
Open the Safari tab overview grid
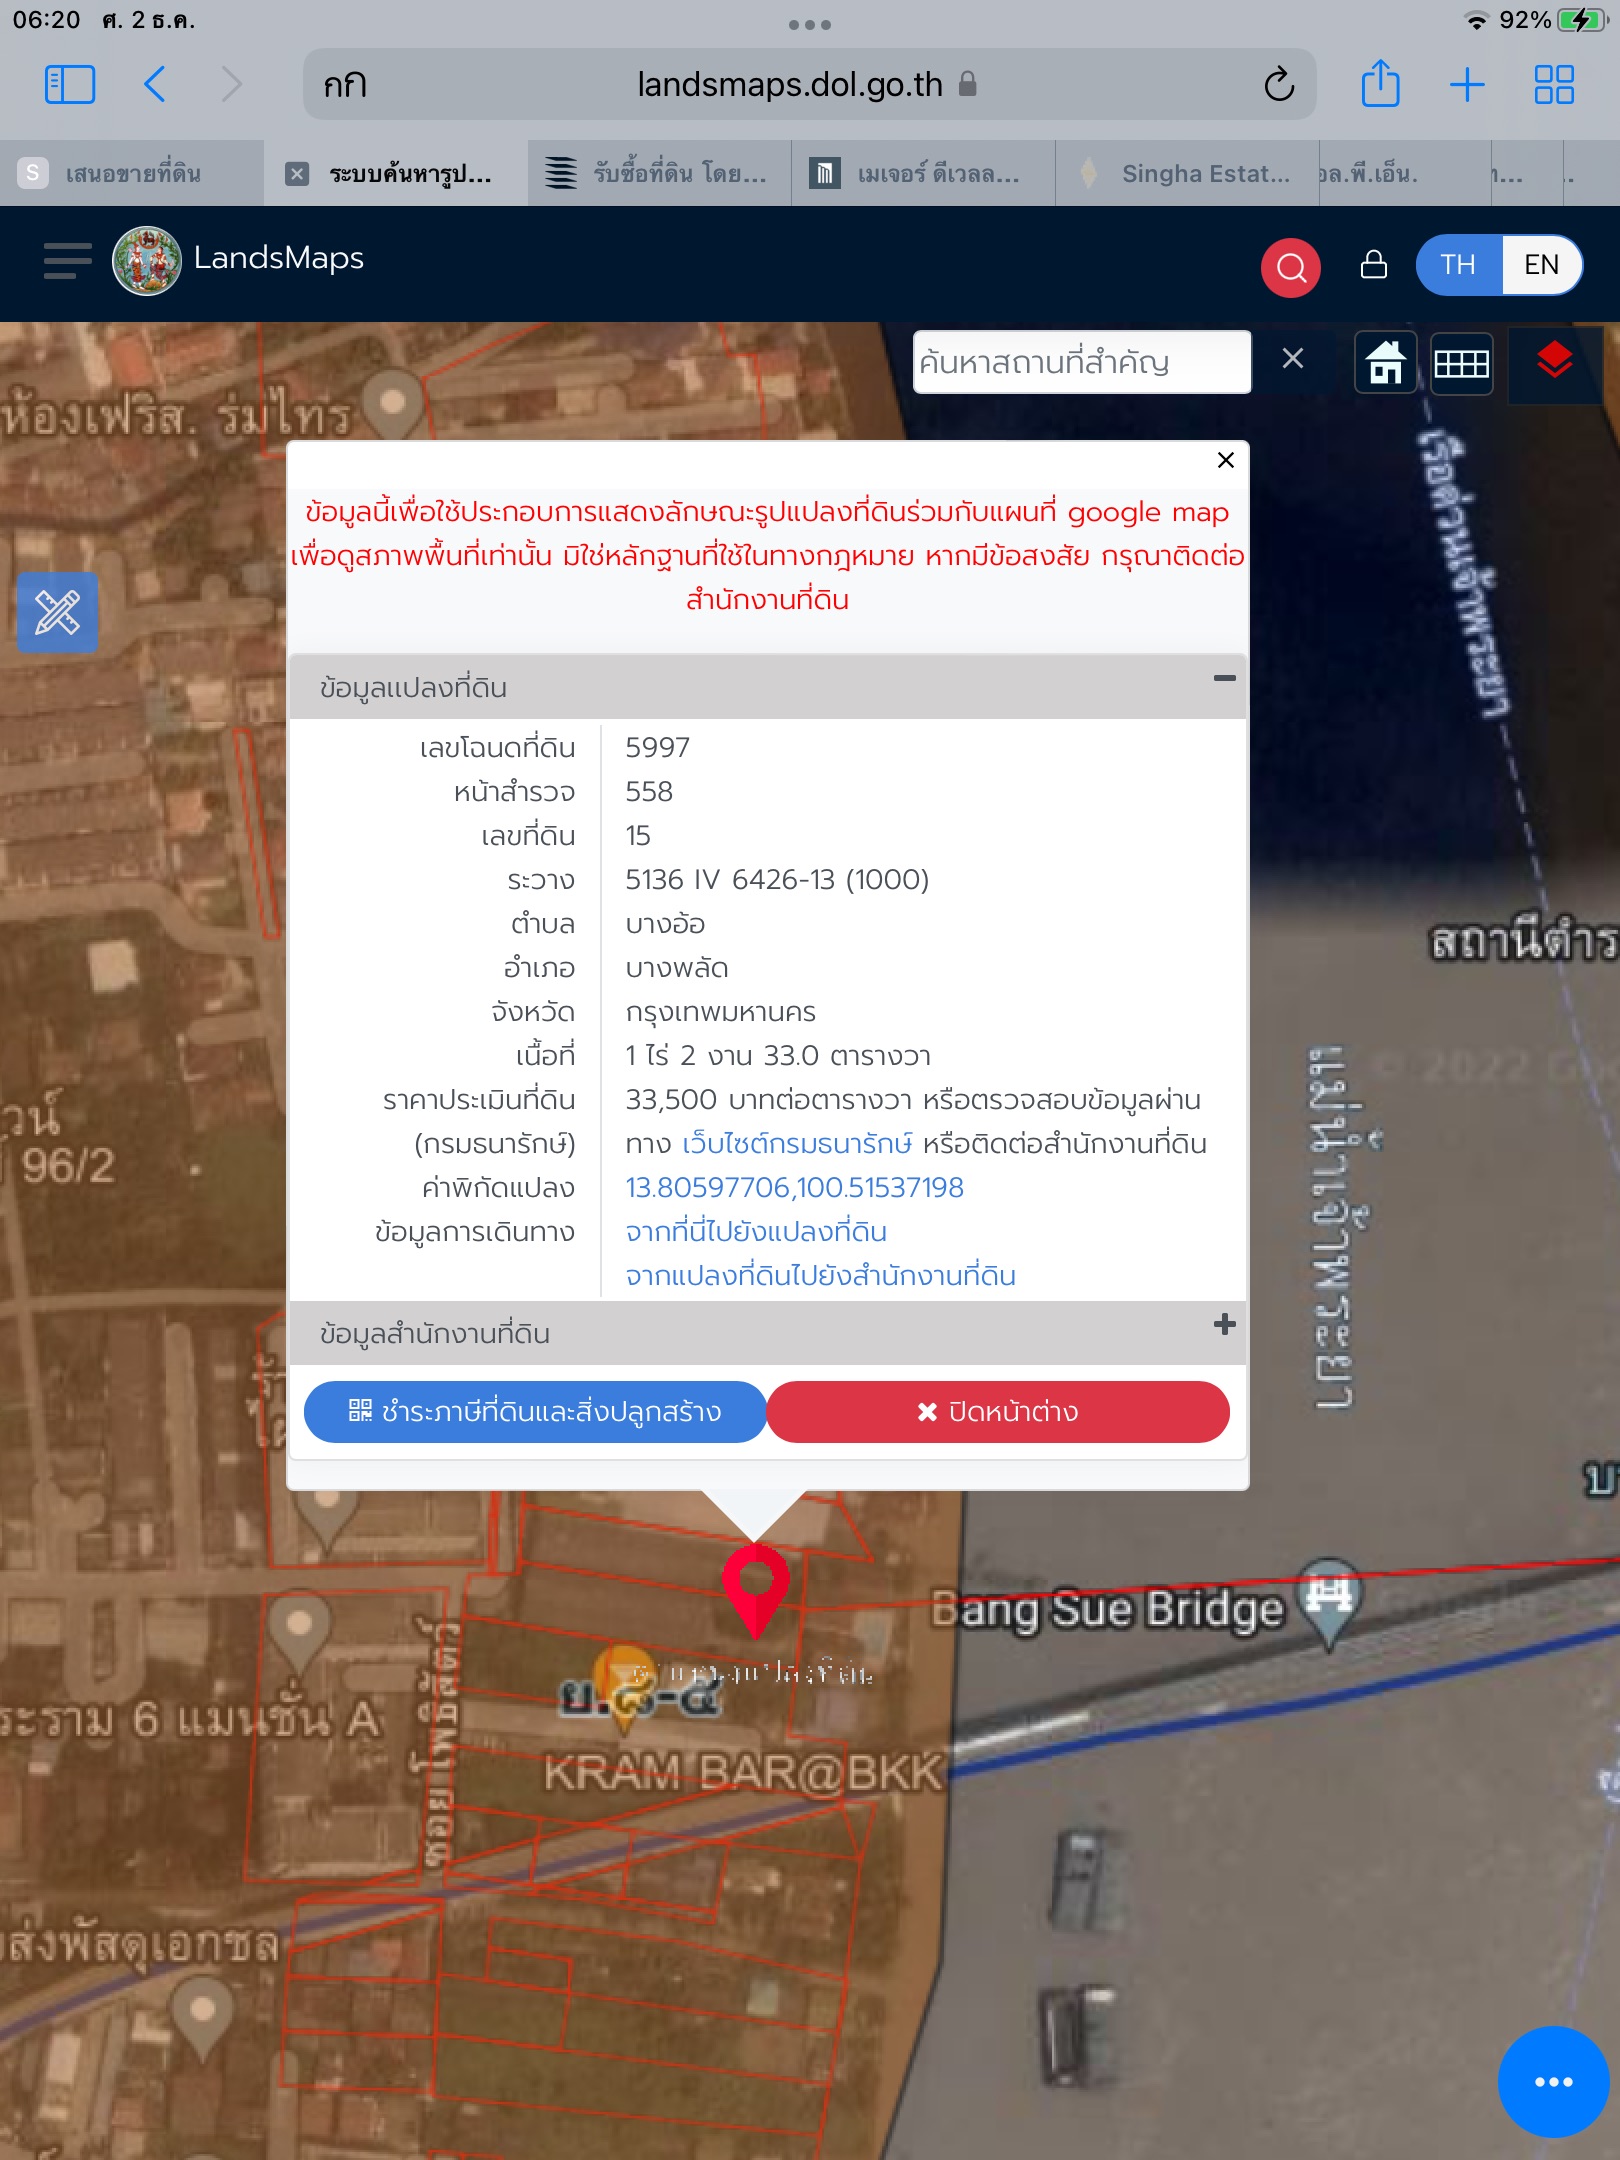[1554, 85]
